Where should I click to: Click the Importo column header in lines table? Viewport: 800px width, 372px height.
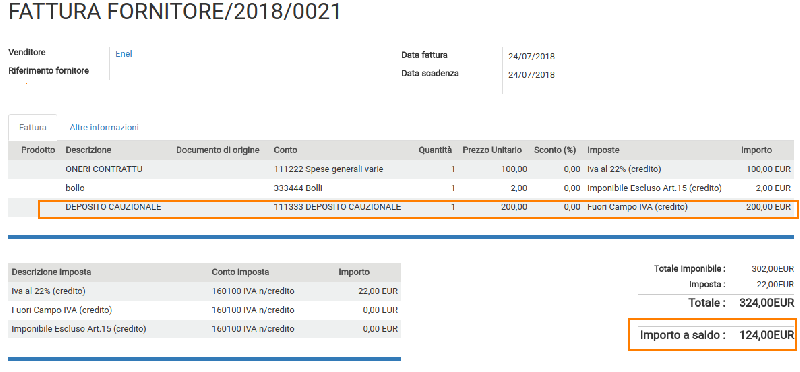coord(756,150)
